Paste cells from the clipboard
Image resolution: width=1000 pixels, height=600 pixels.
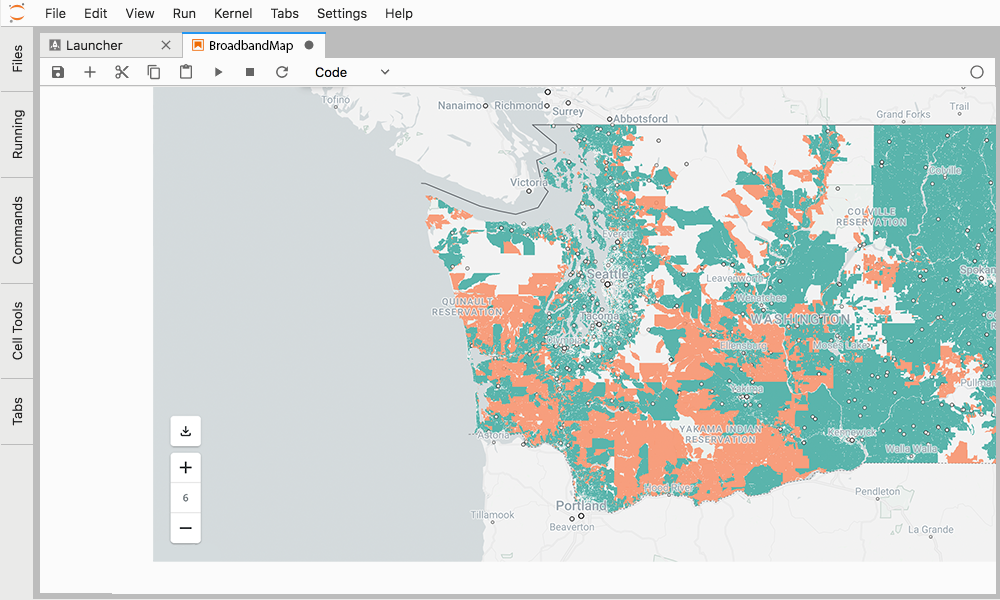(186, 72)
